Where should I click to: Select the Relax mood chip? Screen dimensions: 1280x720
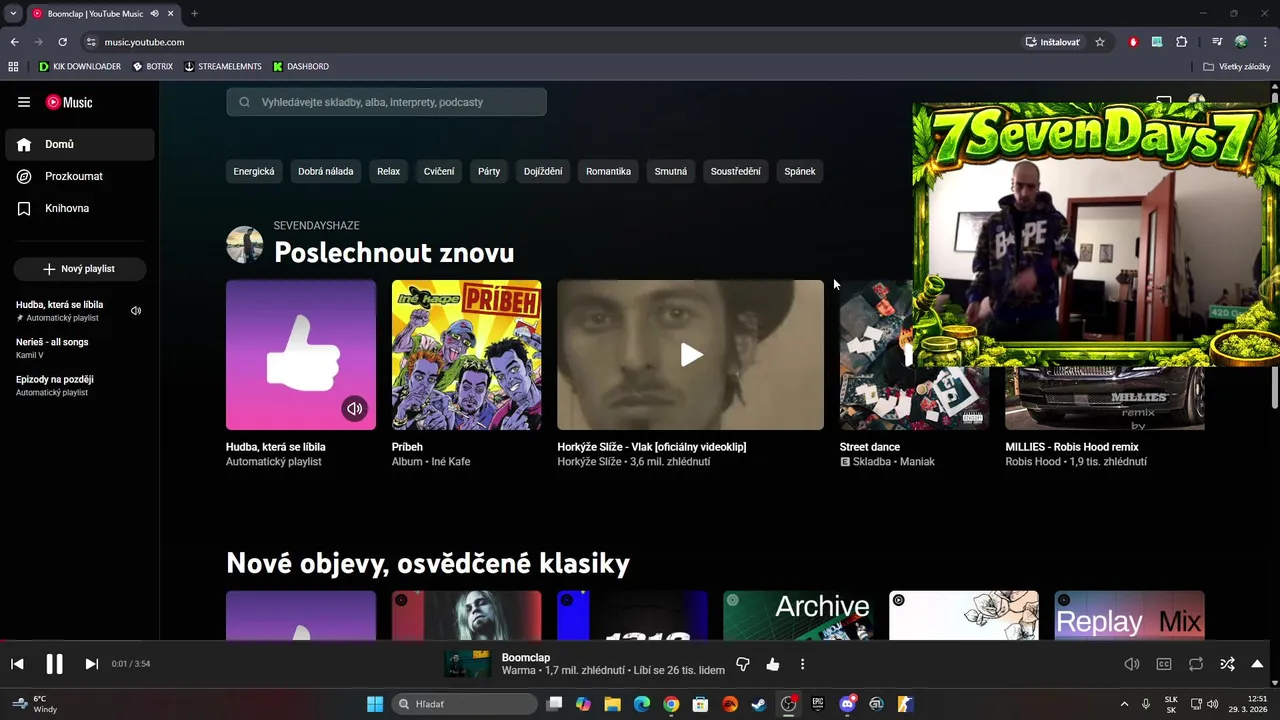389,171
